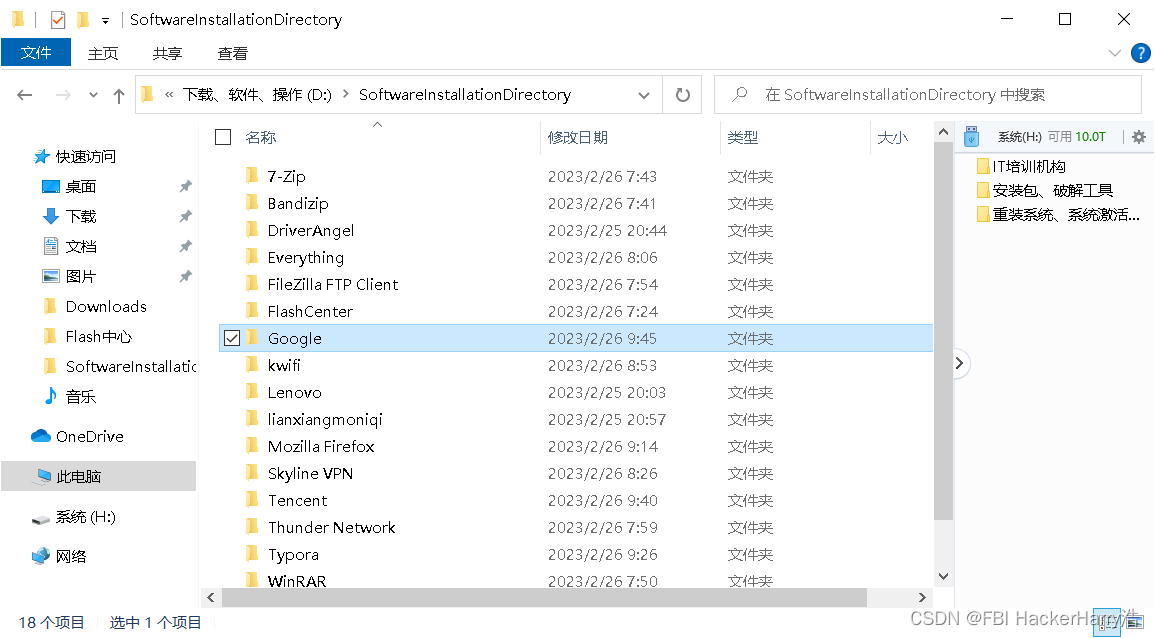Click 下载、软件、操作 (D:) in the address path

point(257,94)
